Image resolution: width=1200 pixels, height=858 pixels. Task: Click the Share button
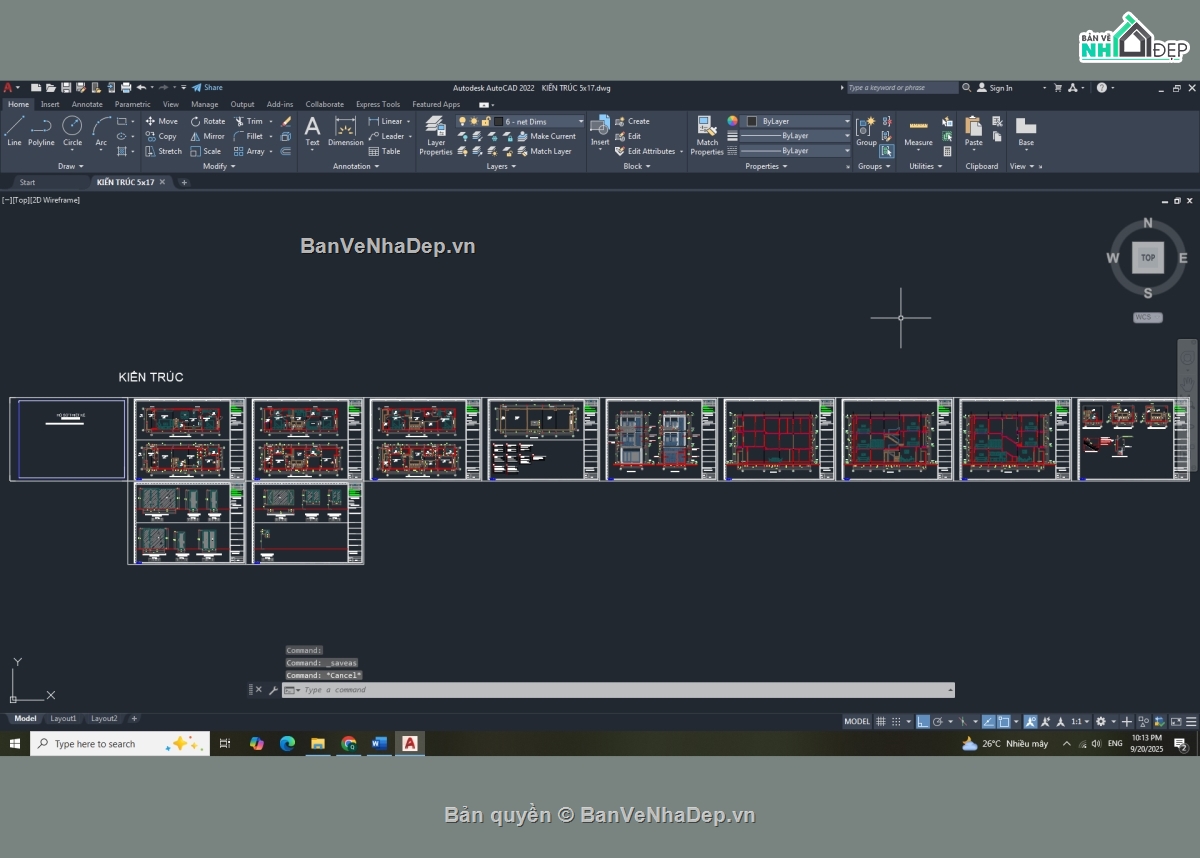[x=208, y=87]
